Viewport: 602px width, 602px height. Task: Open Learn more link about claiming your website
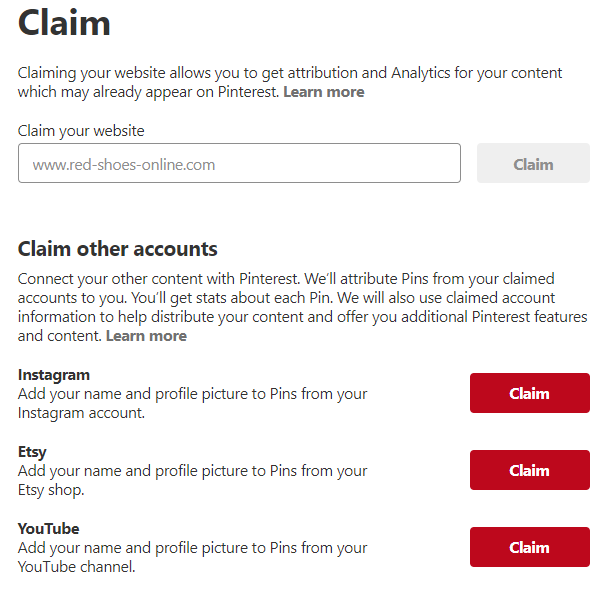[323, 92]
